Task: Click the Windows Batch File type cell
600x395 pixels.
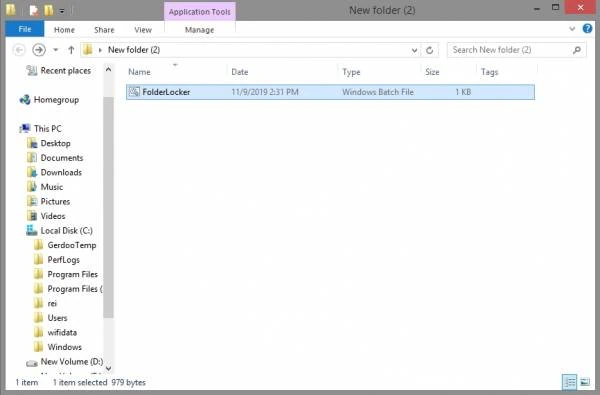Action: click(x=378, y=92)
